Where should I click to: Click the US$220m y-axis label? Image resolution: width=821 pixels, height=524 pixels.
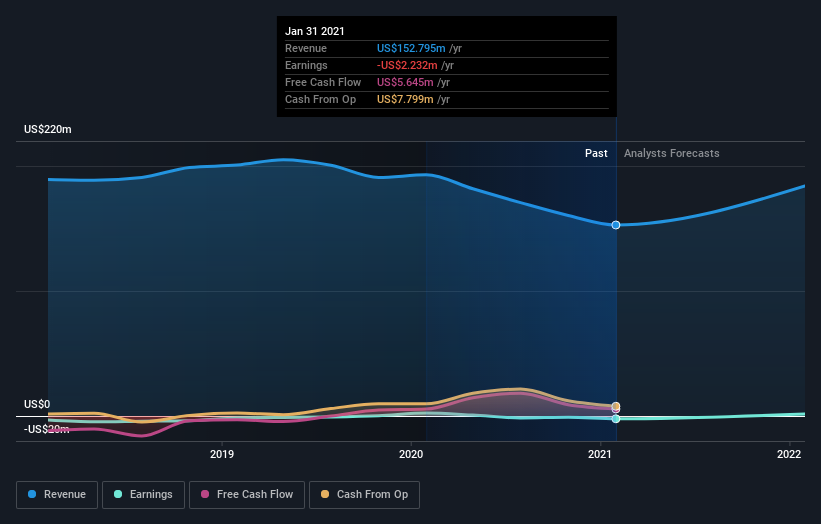(x=48, y=129)
